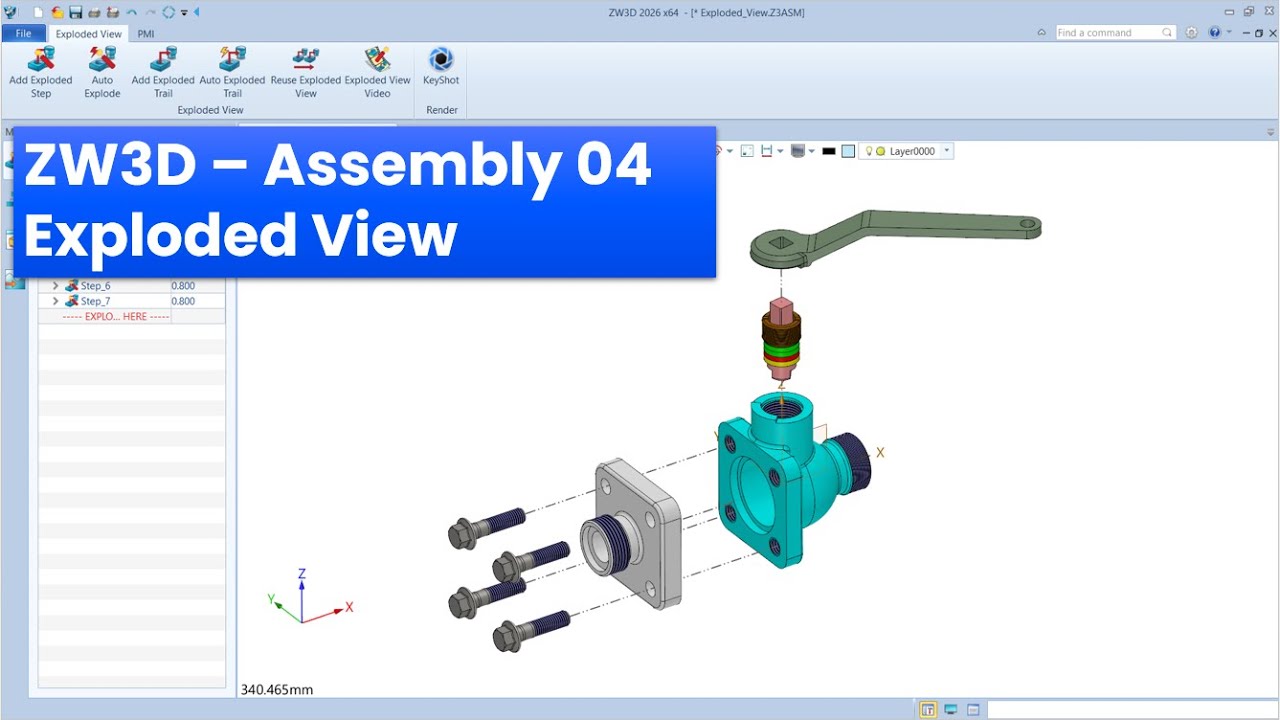Image resolution: width=1280 pixels, height=720 pixels.
Task: Click the status bar command input field
Action: tap(1132, 710)
